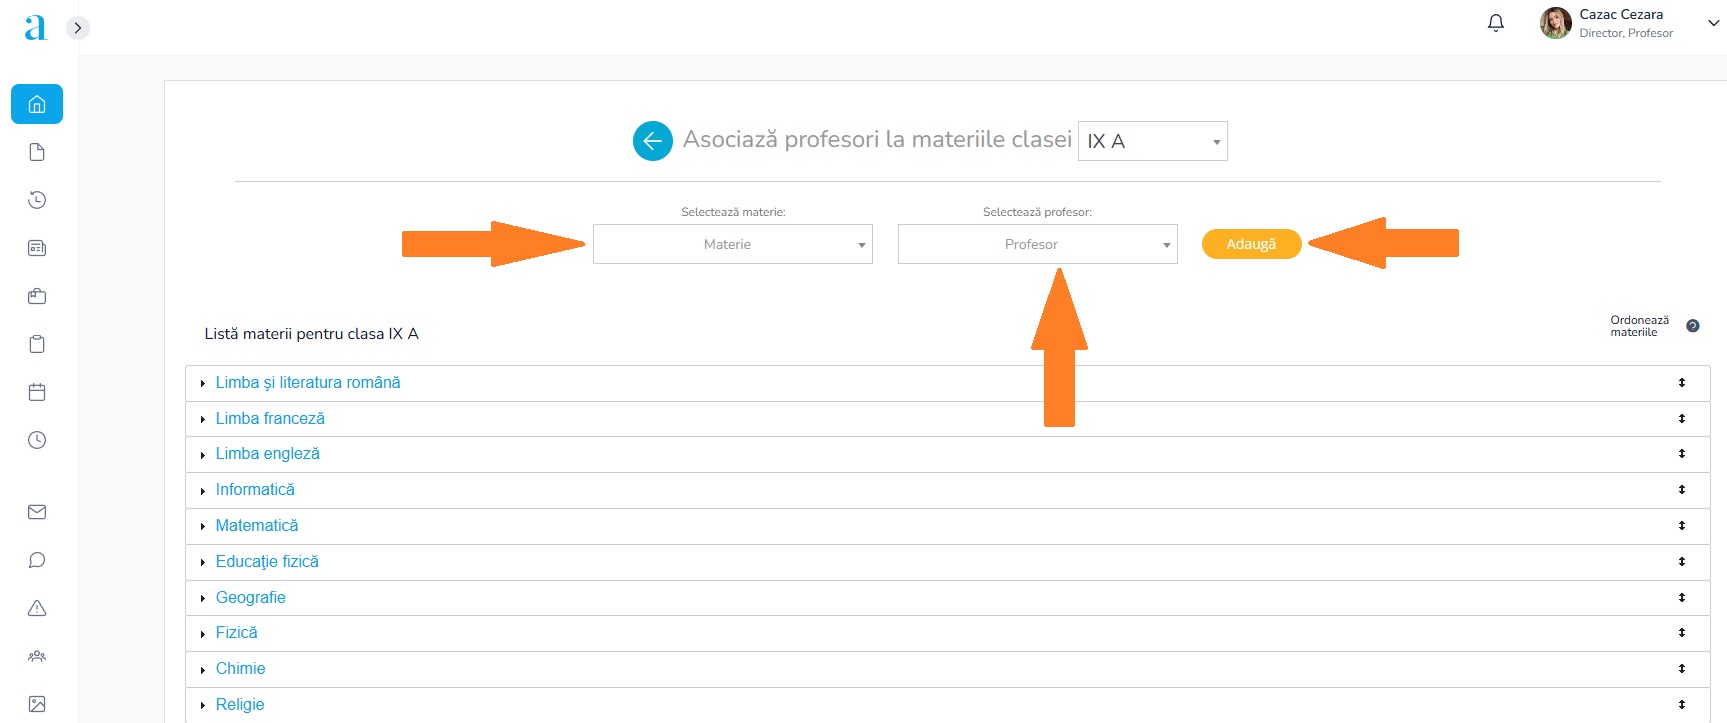
Task: Expand the Limba franceză subject row
Action: [x=203, y=419]
